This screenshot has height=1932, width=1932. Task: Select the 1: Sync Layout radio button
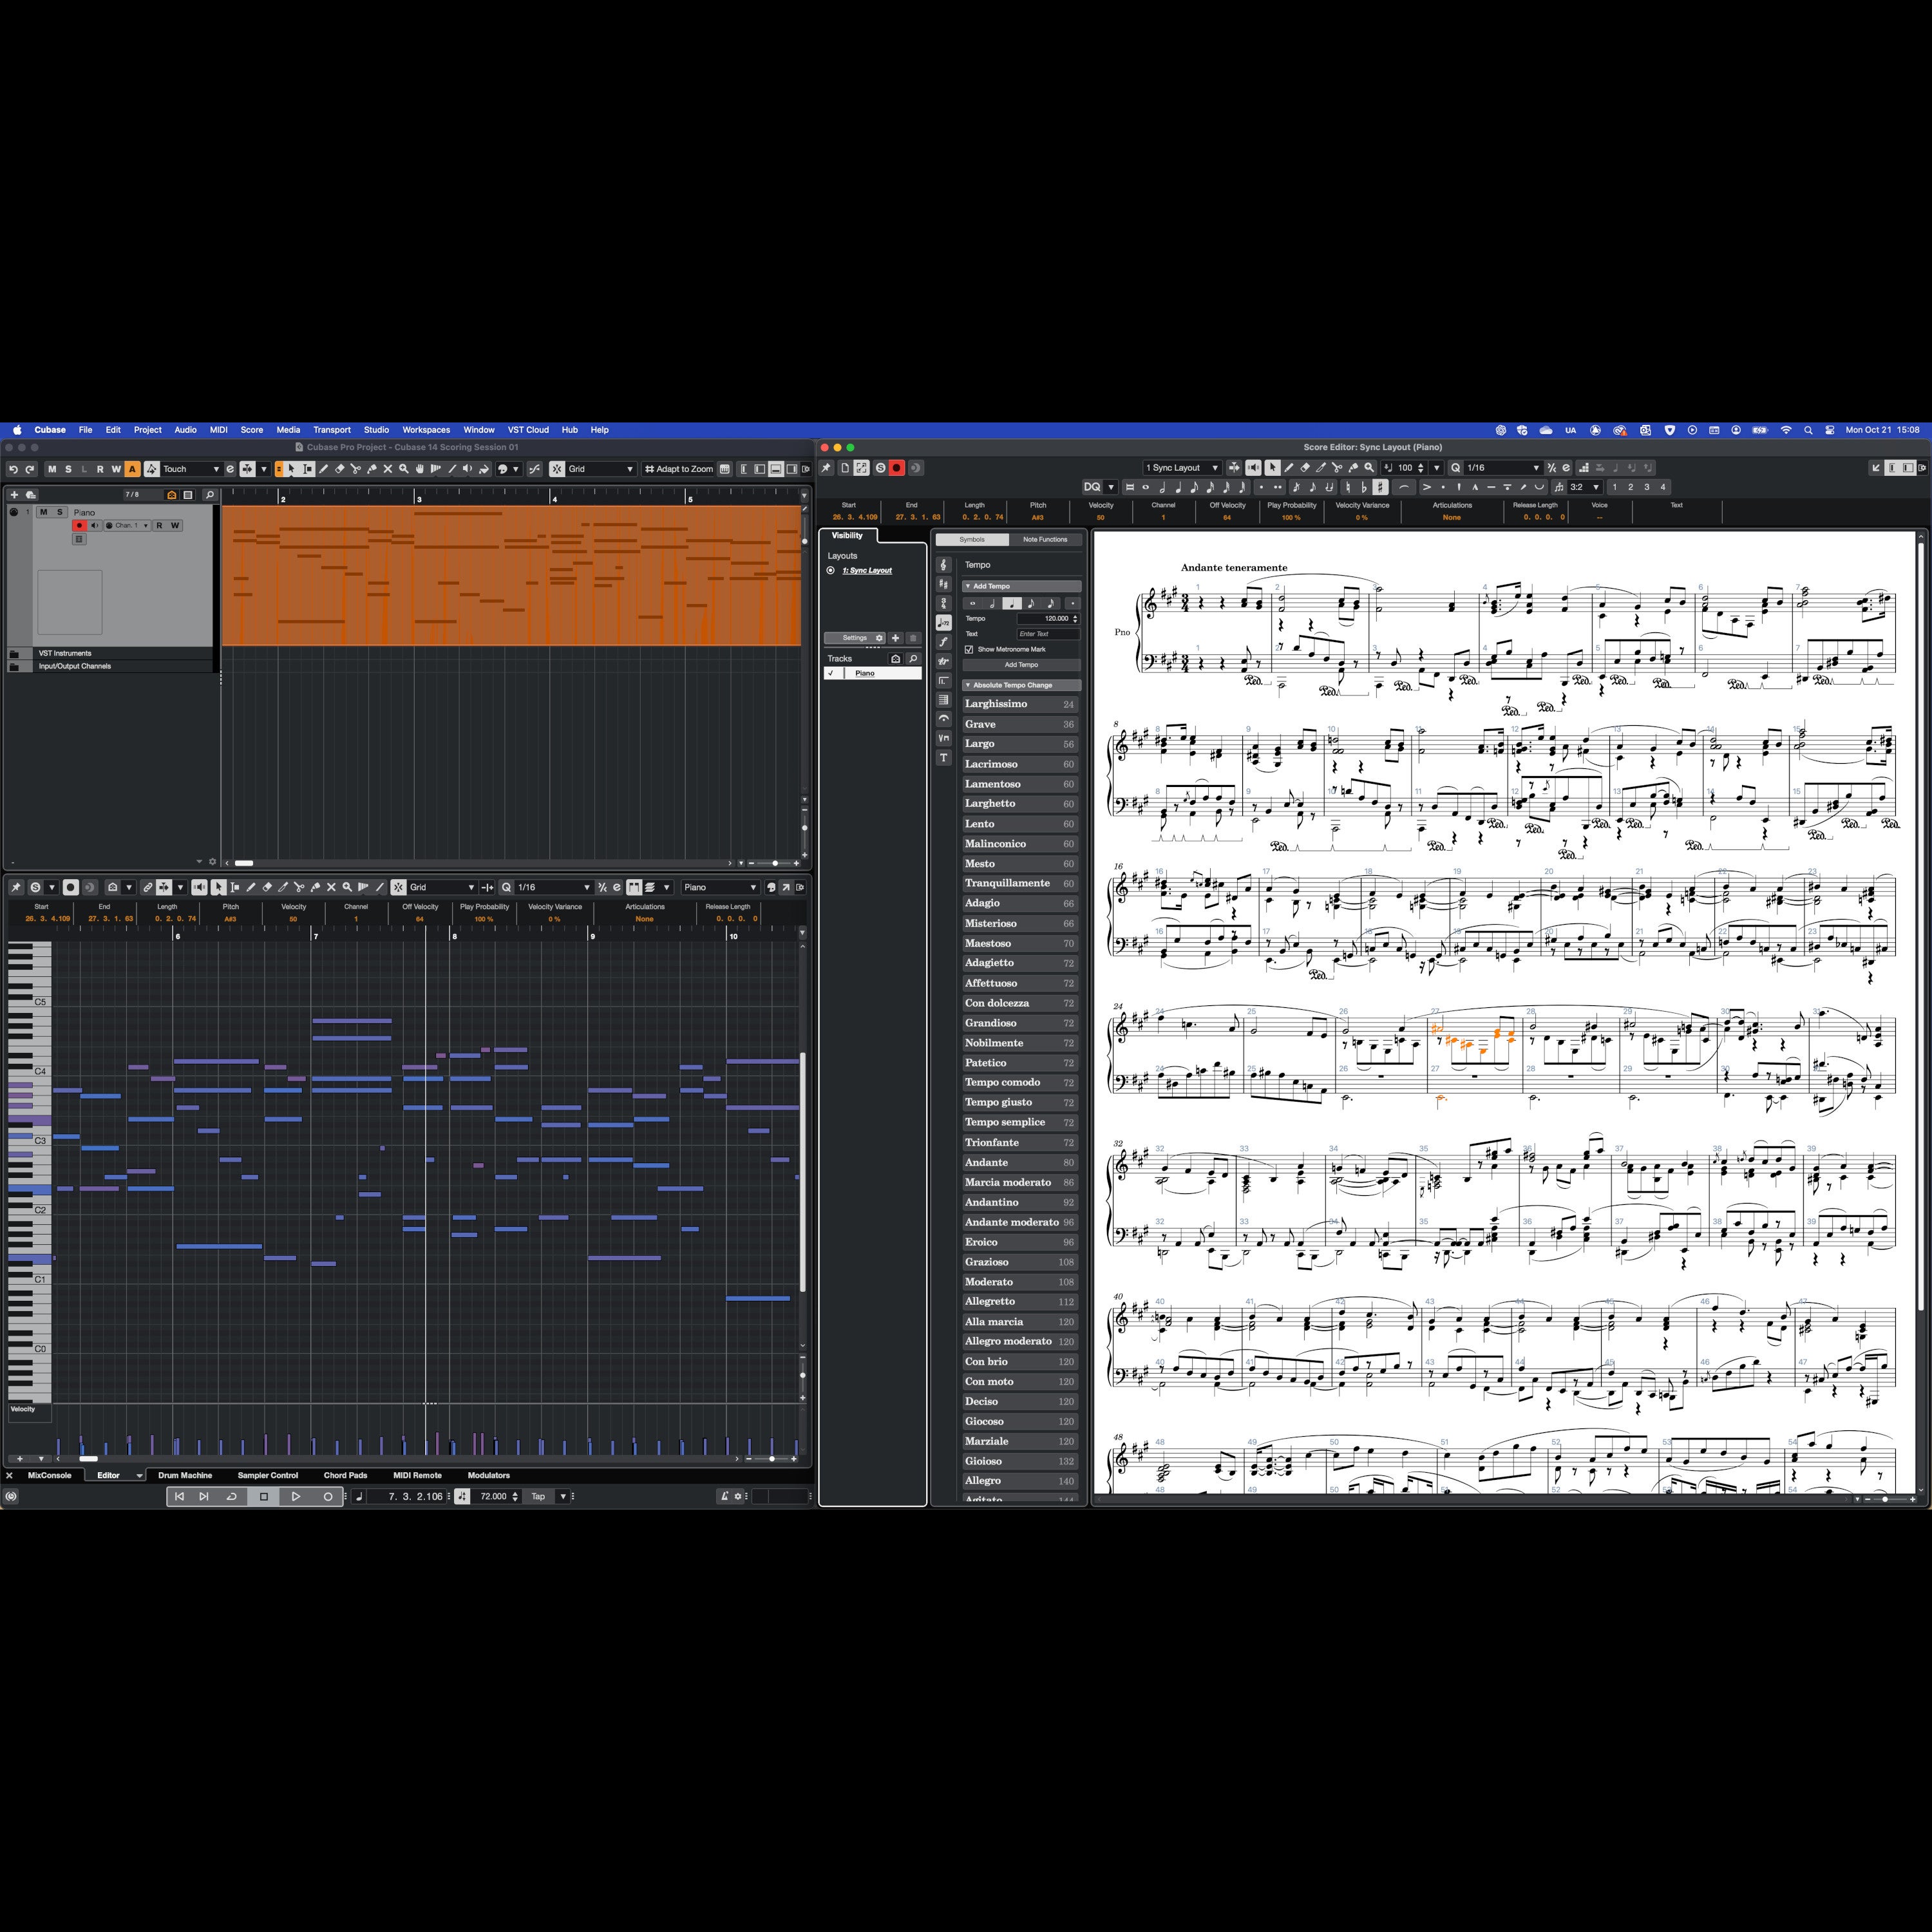point(830,571)
